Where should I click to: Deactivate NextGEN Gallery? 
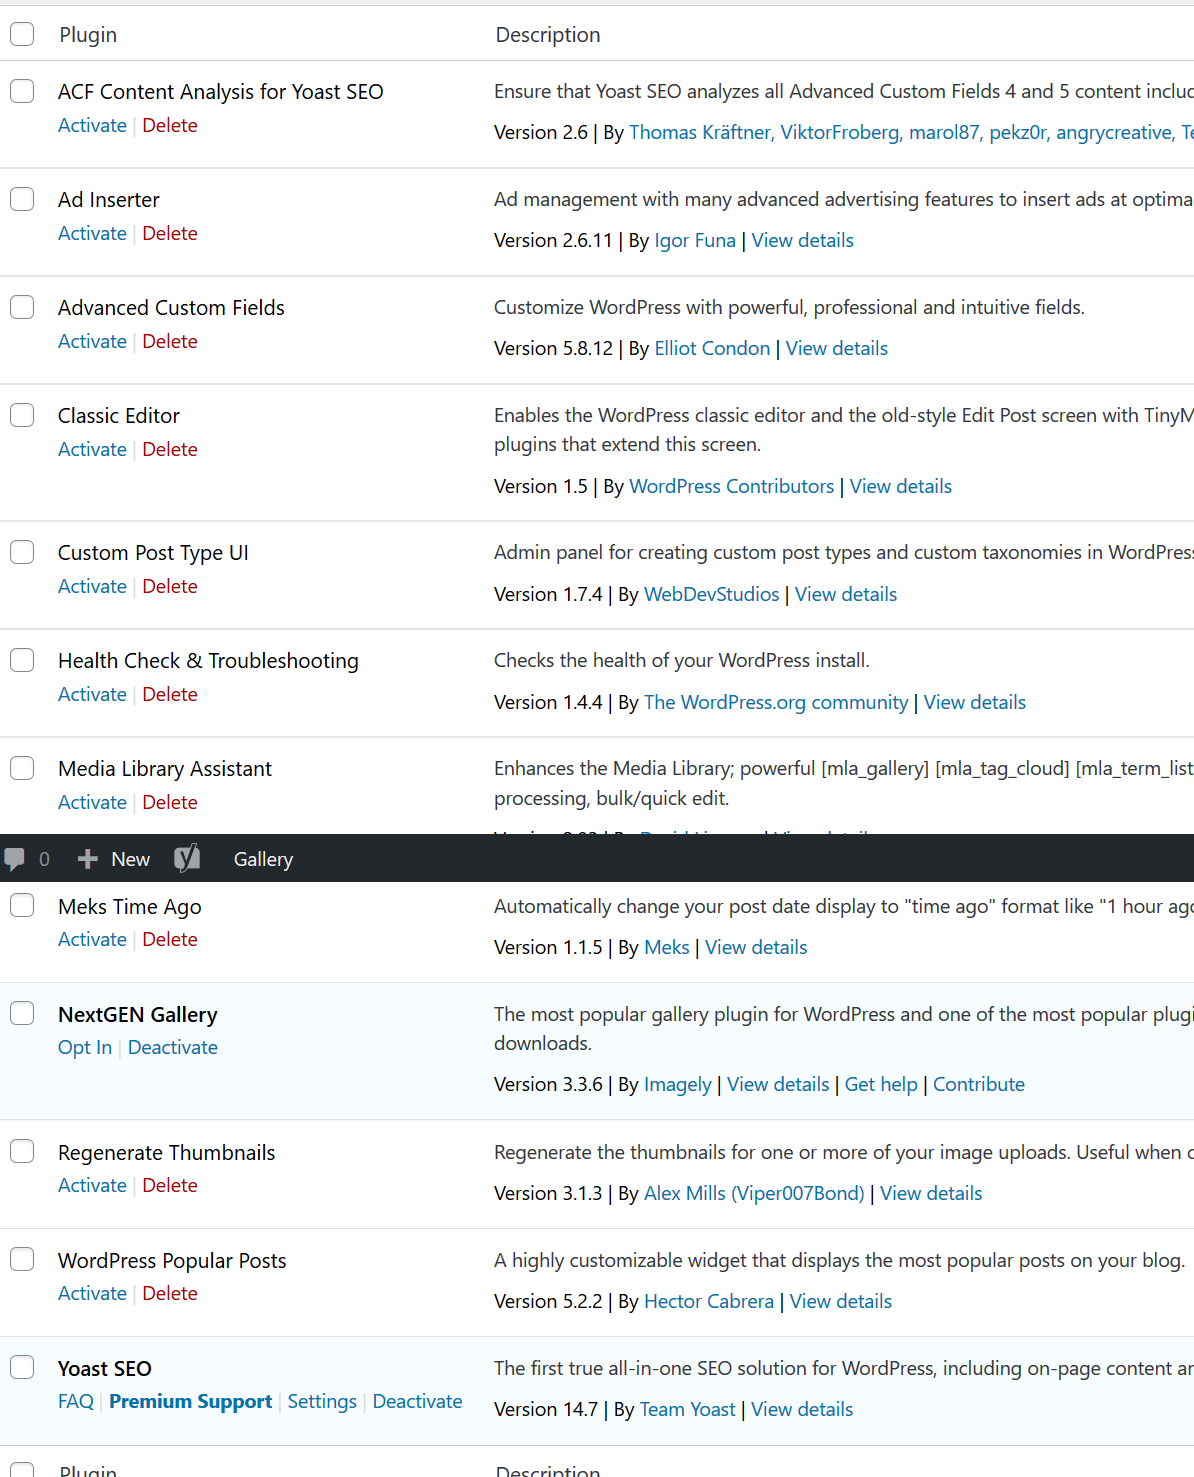coord(173,1047)
